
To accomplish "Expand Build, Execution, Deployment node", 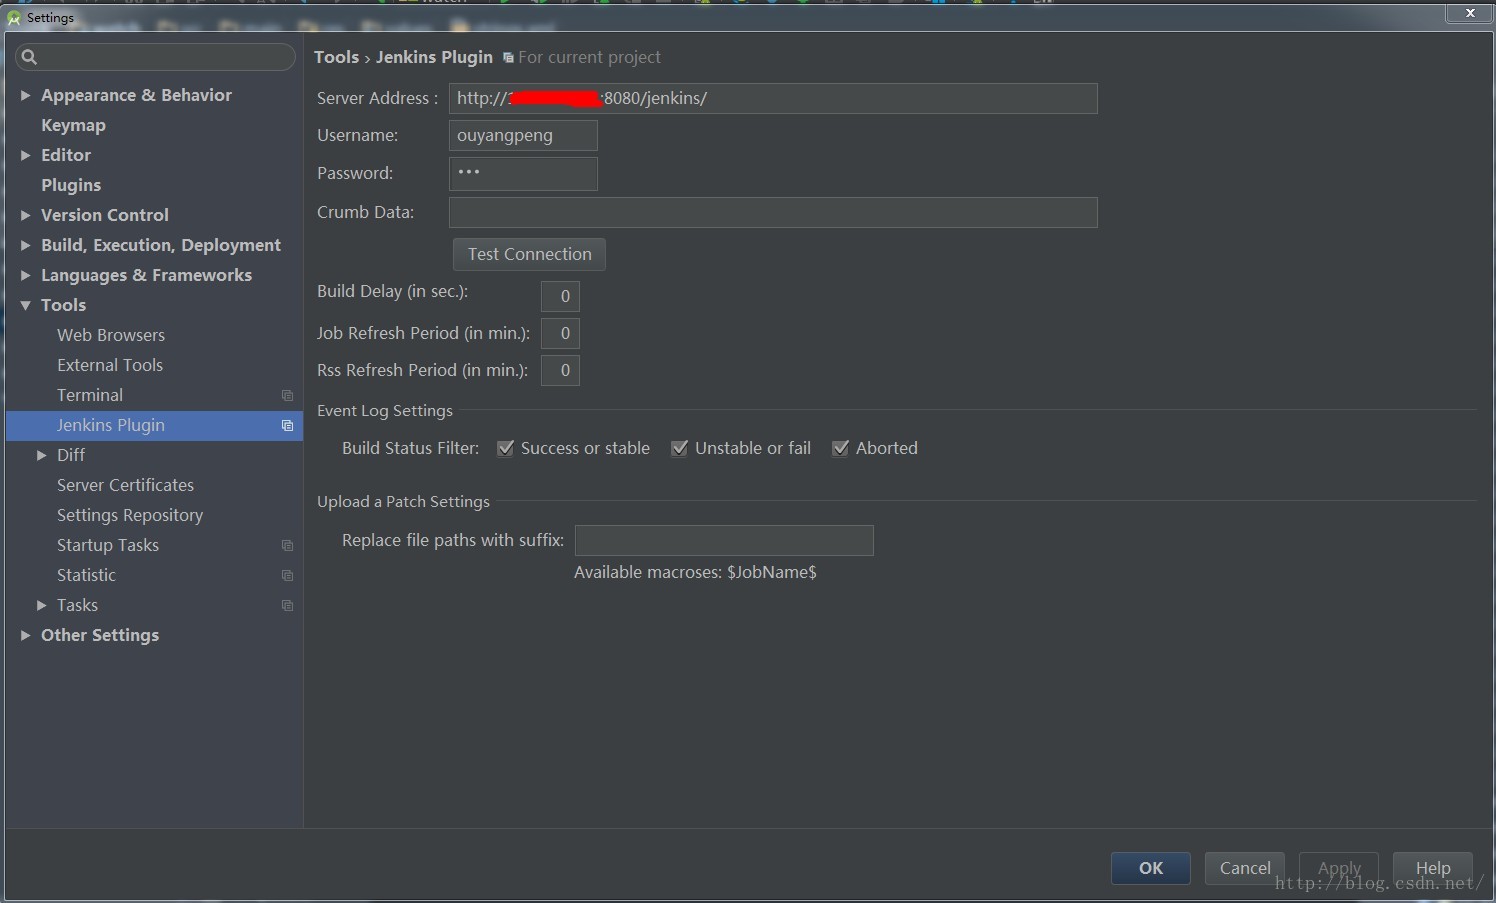I will click(x=25, y=245).
